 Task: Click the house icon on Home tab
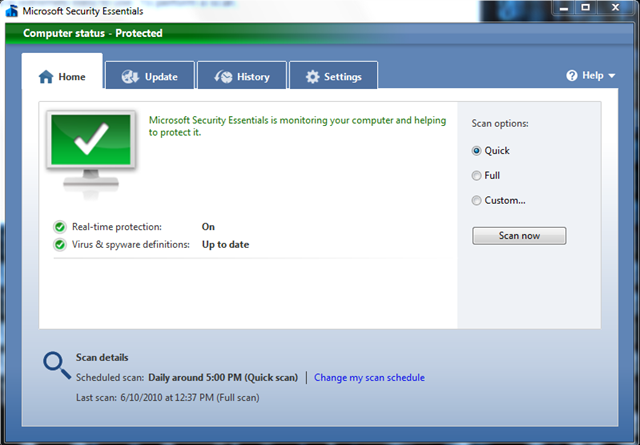[46, 77]
